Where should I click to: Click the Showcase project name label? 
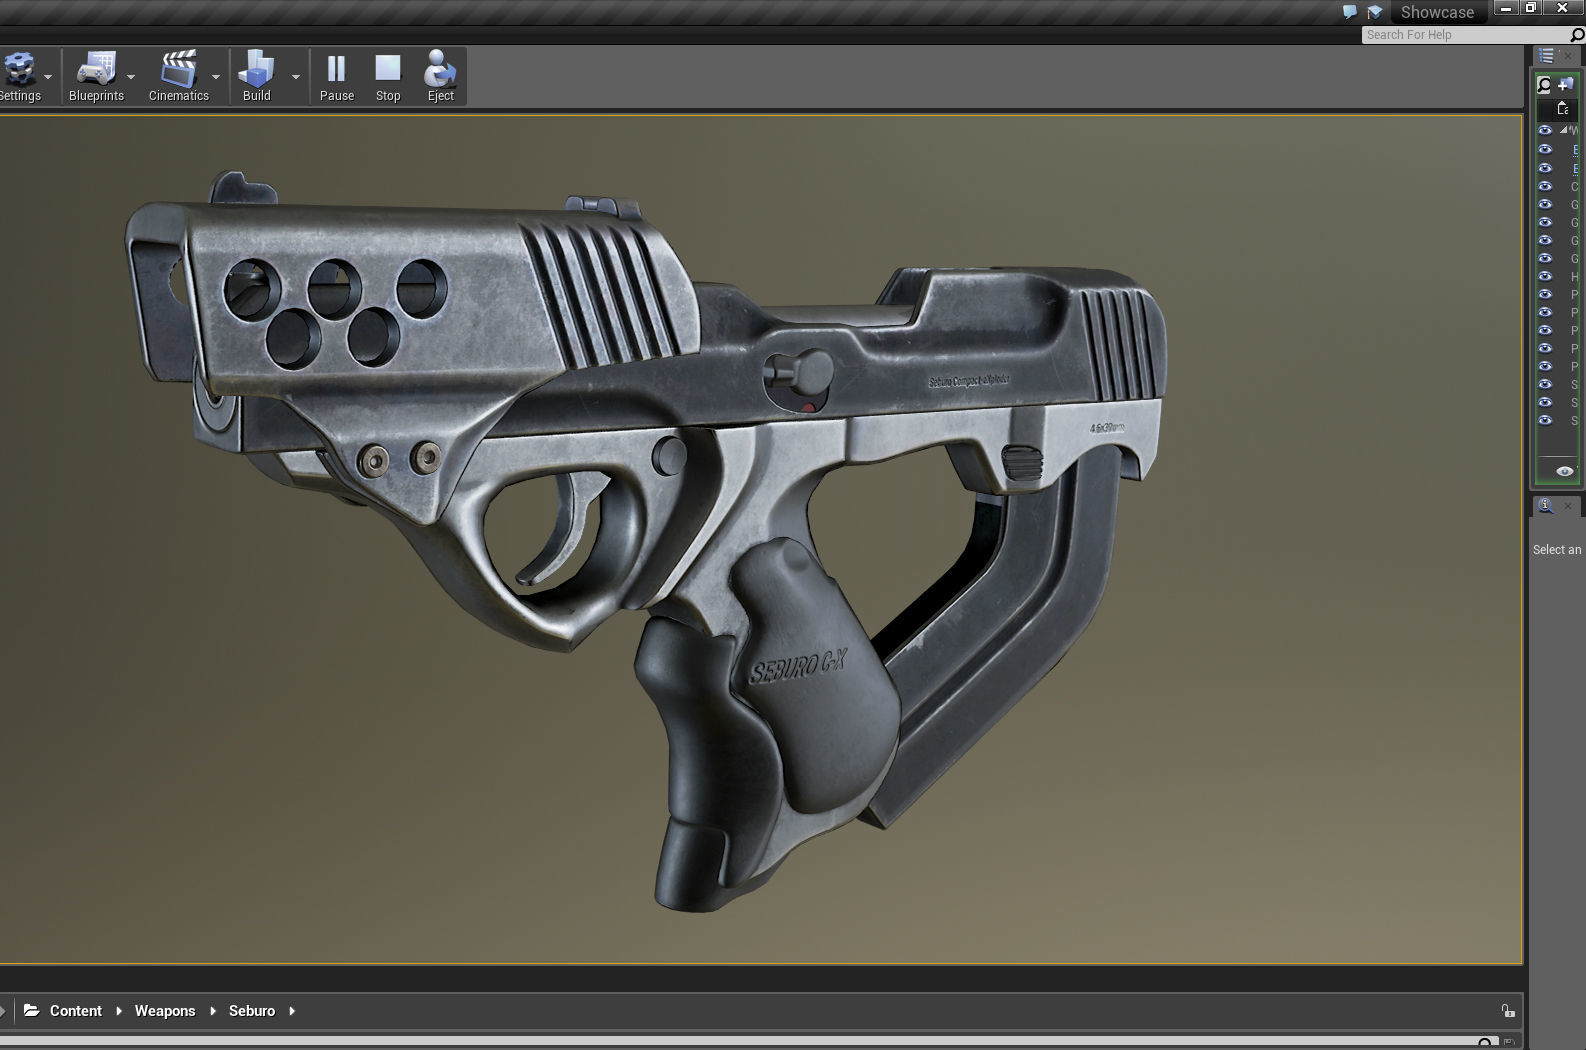(1437, 12)
